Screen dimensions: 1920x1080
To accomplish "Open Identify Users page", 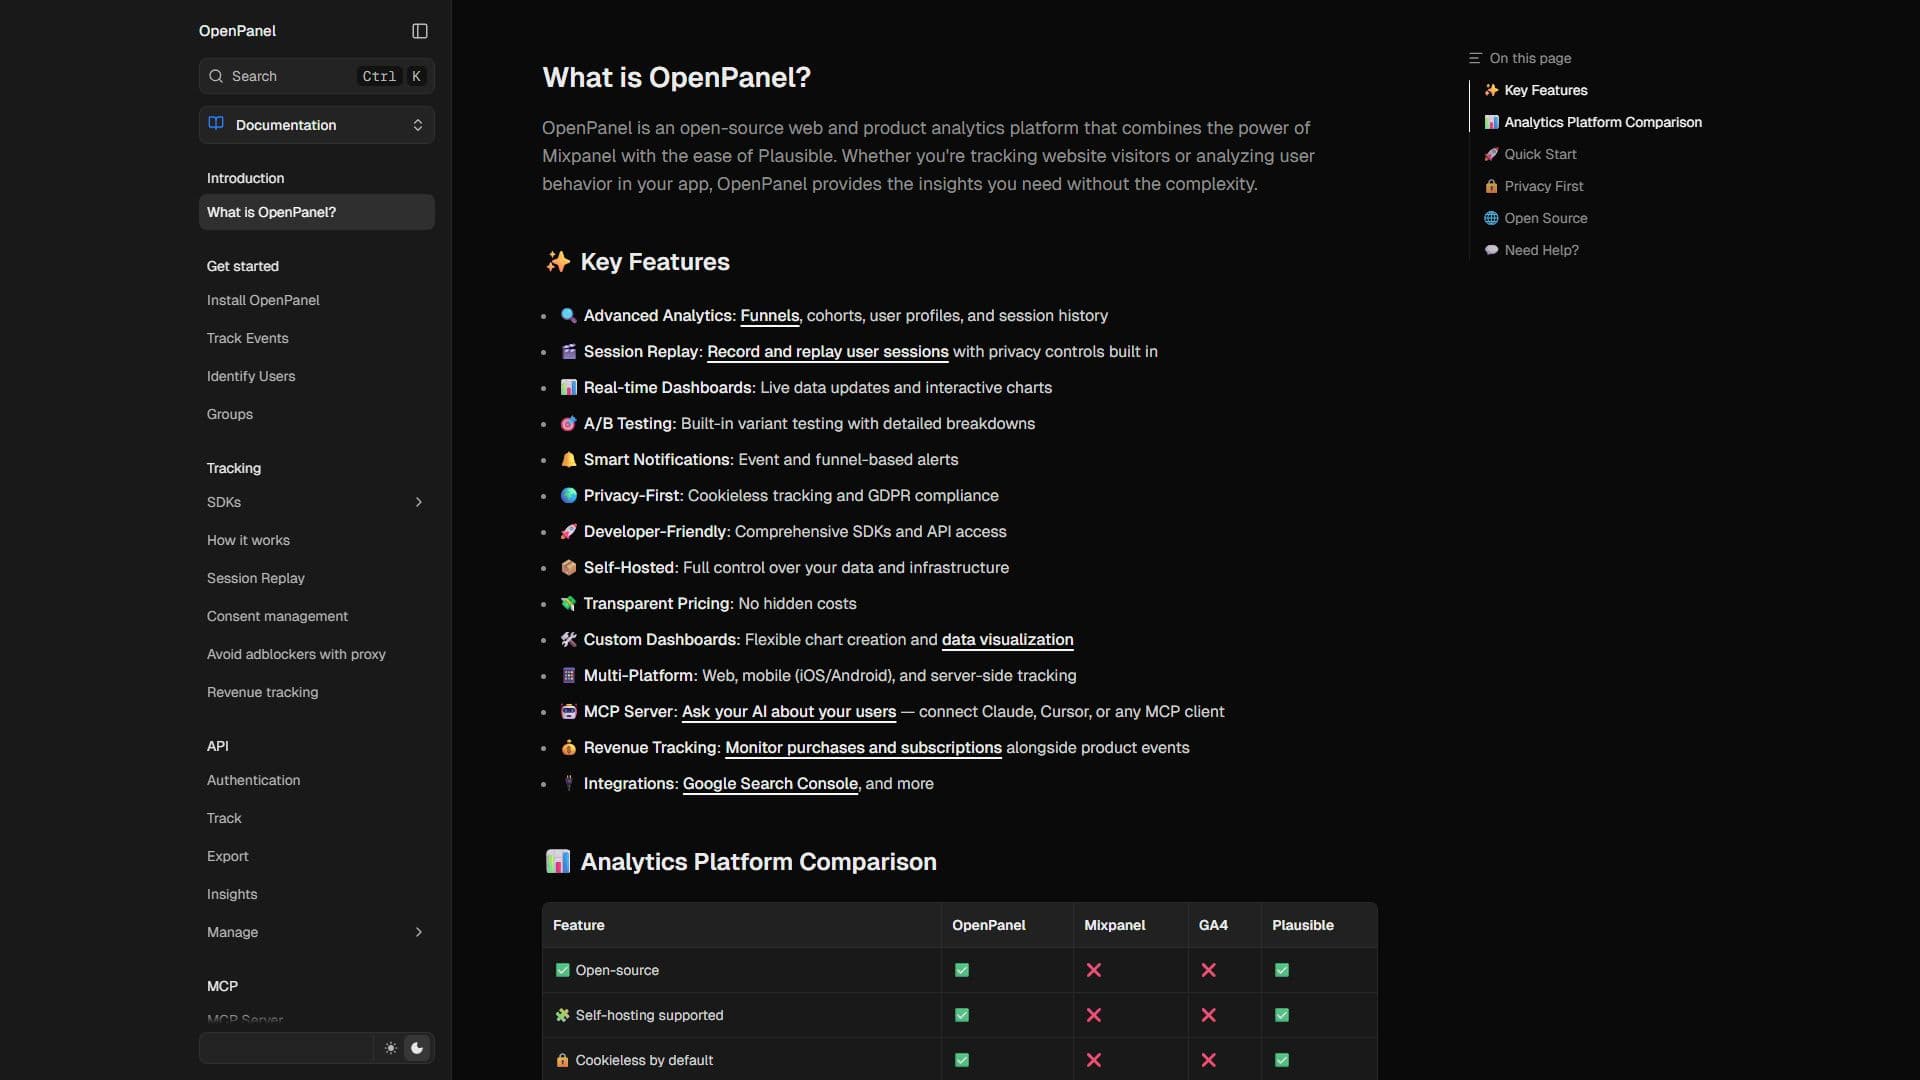I will coord(251,376).
